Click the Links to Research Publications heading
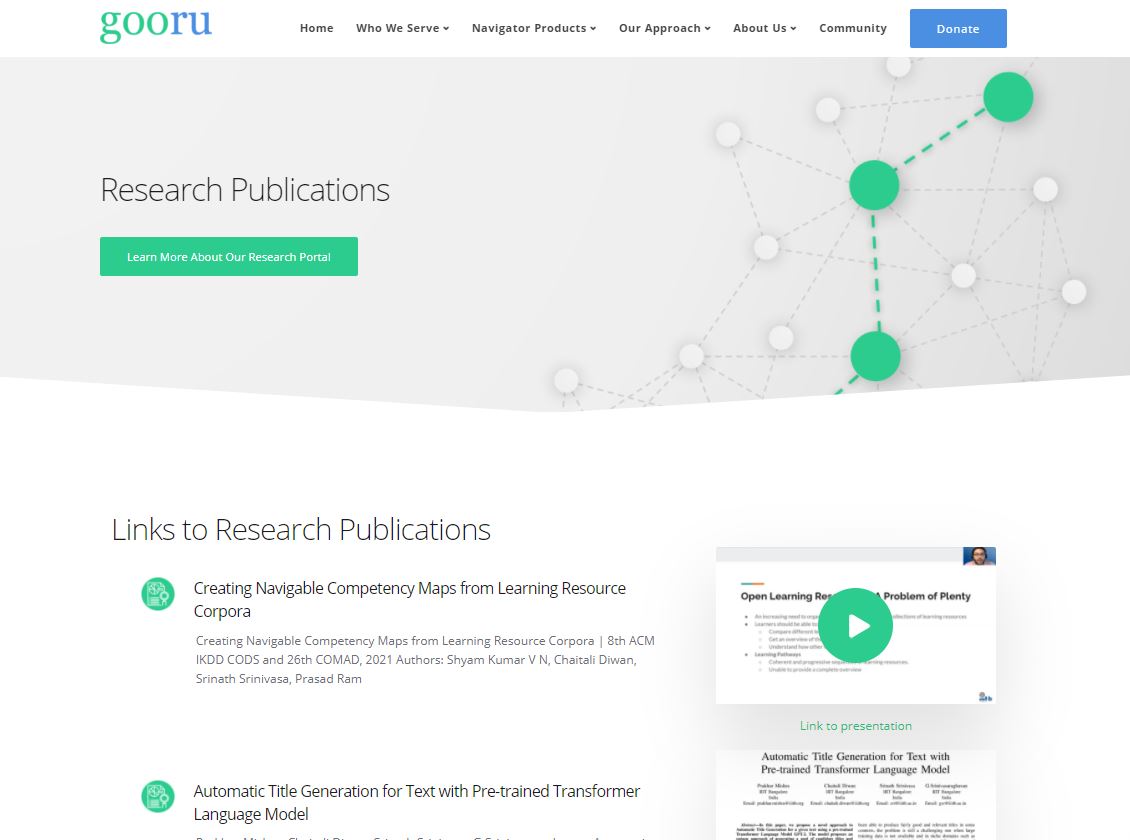This screenshot has width=1130, height=840. click(x=301, y=530)
